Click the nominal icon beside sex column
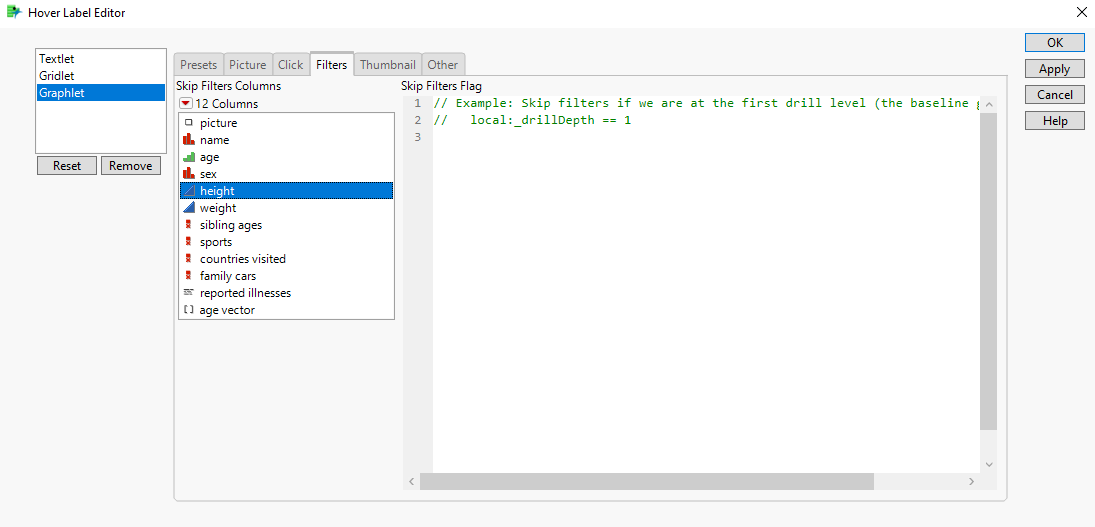 pyautogui.click(x=188, y=174)
